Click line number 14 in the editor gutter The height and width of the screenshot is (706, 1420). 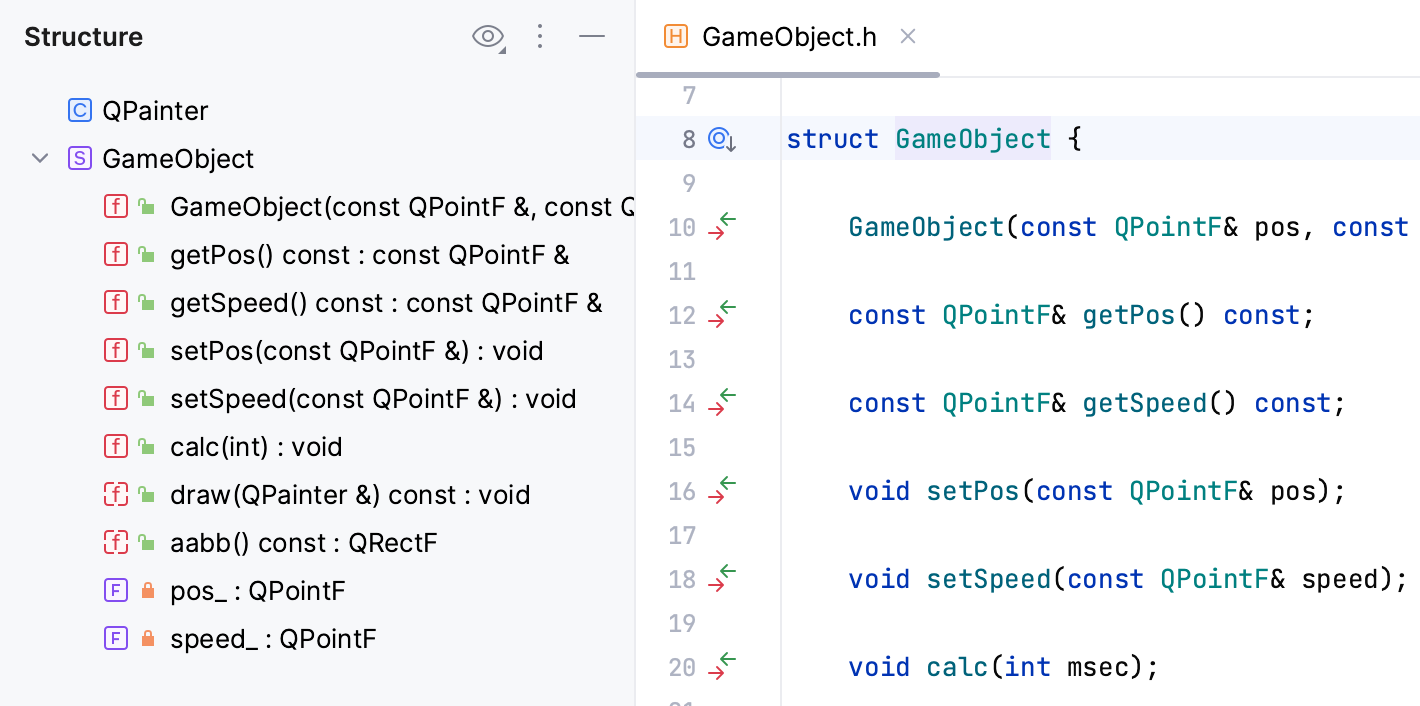(681, 403)
